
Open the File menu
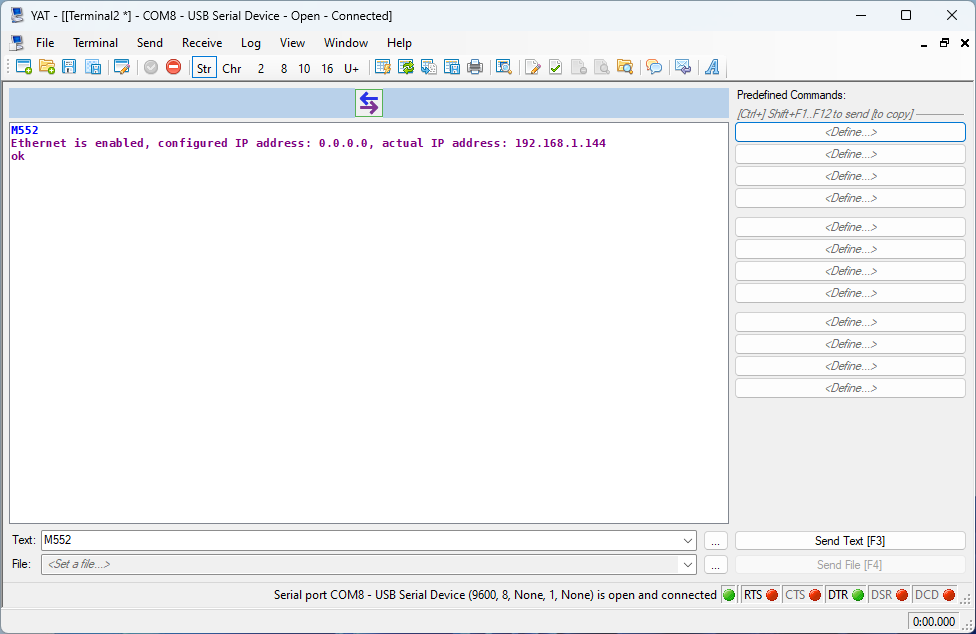click(x=45, y=43)
